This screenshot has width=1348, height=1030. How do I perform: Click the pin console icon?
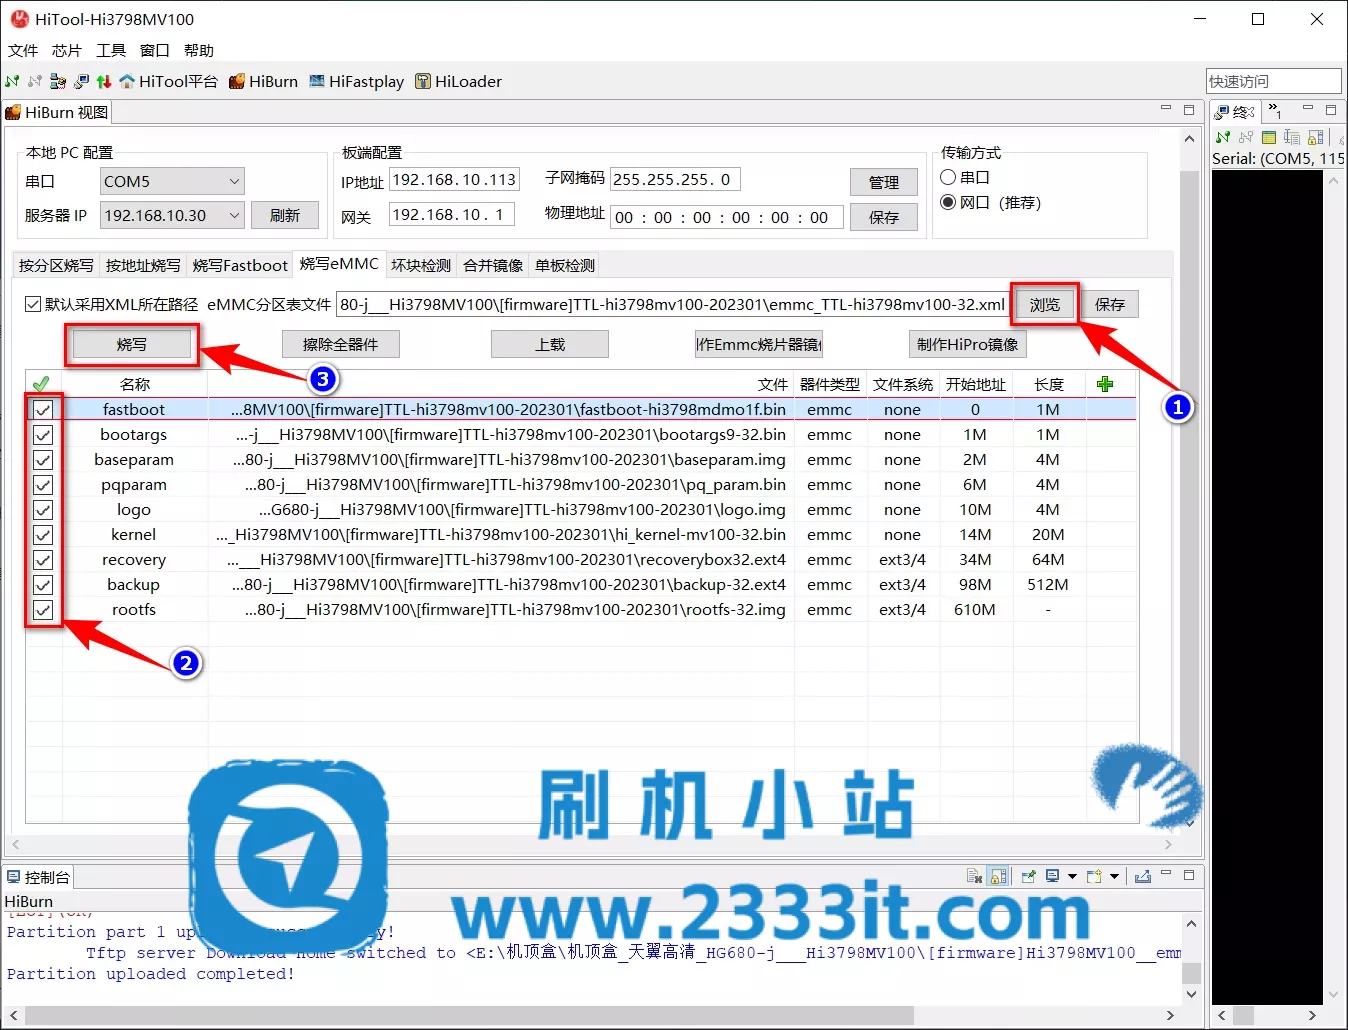pyautogui.click(x=1027, y=877)
